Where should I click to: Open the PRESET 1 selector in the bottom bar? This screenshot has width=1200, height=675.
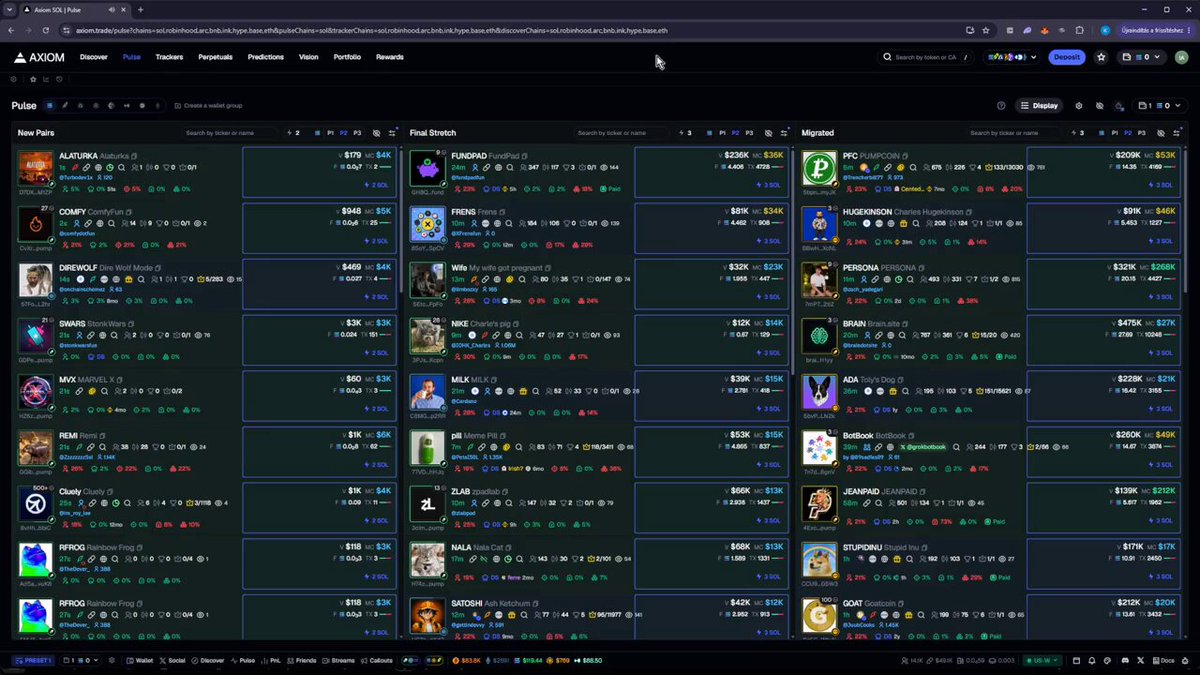click(x=32, y=660)
